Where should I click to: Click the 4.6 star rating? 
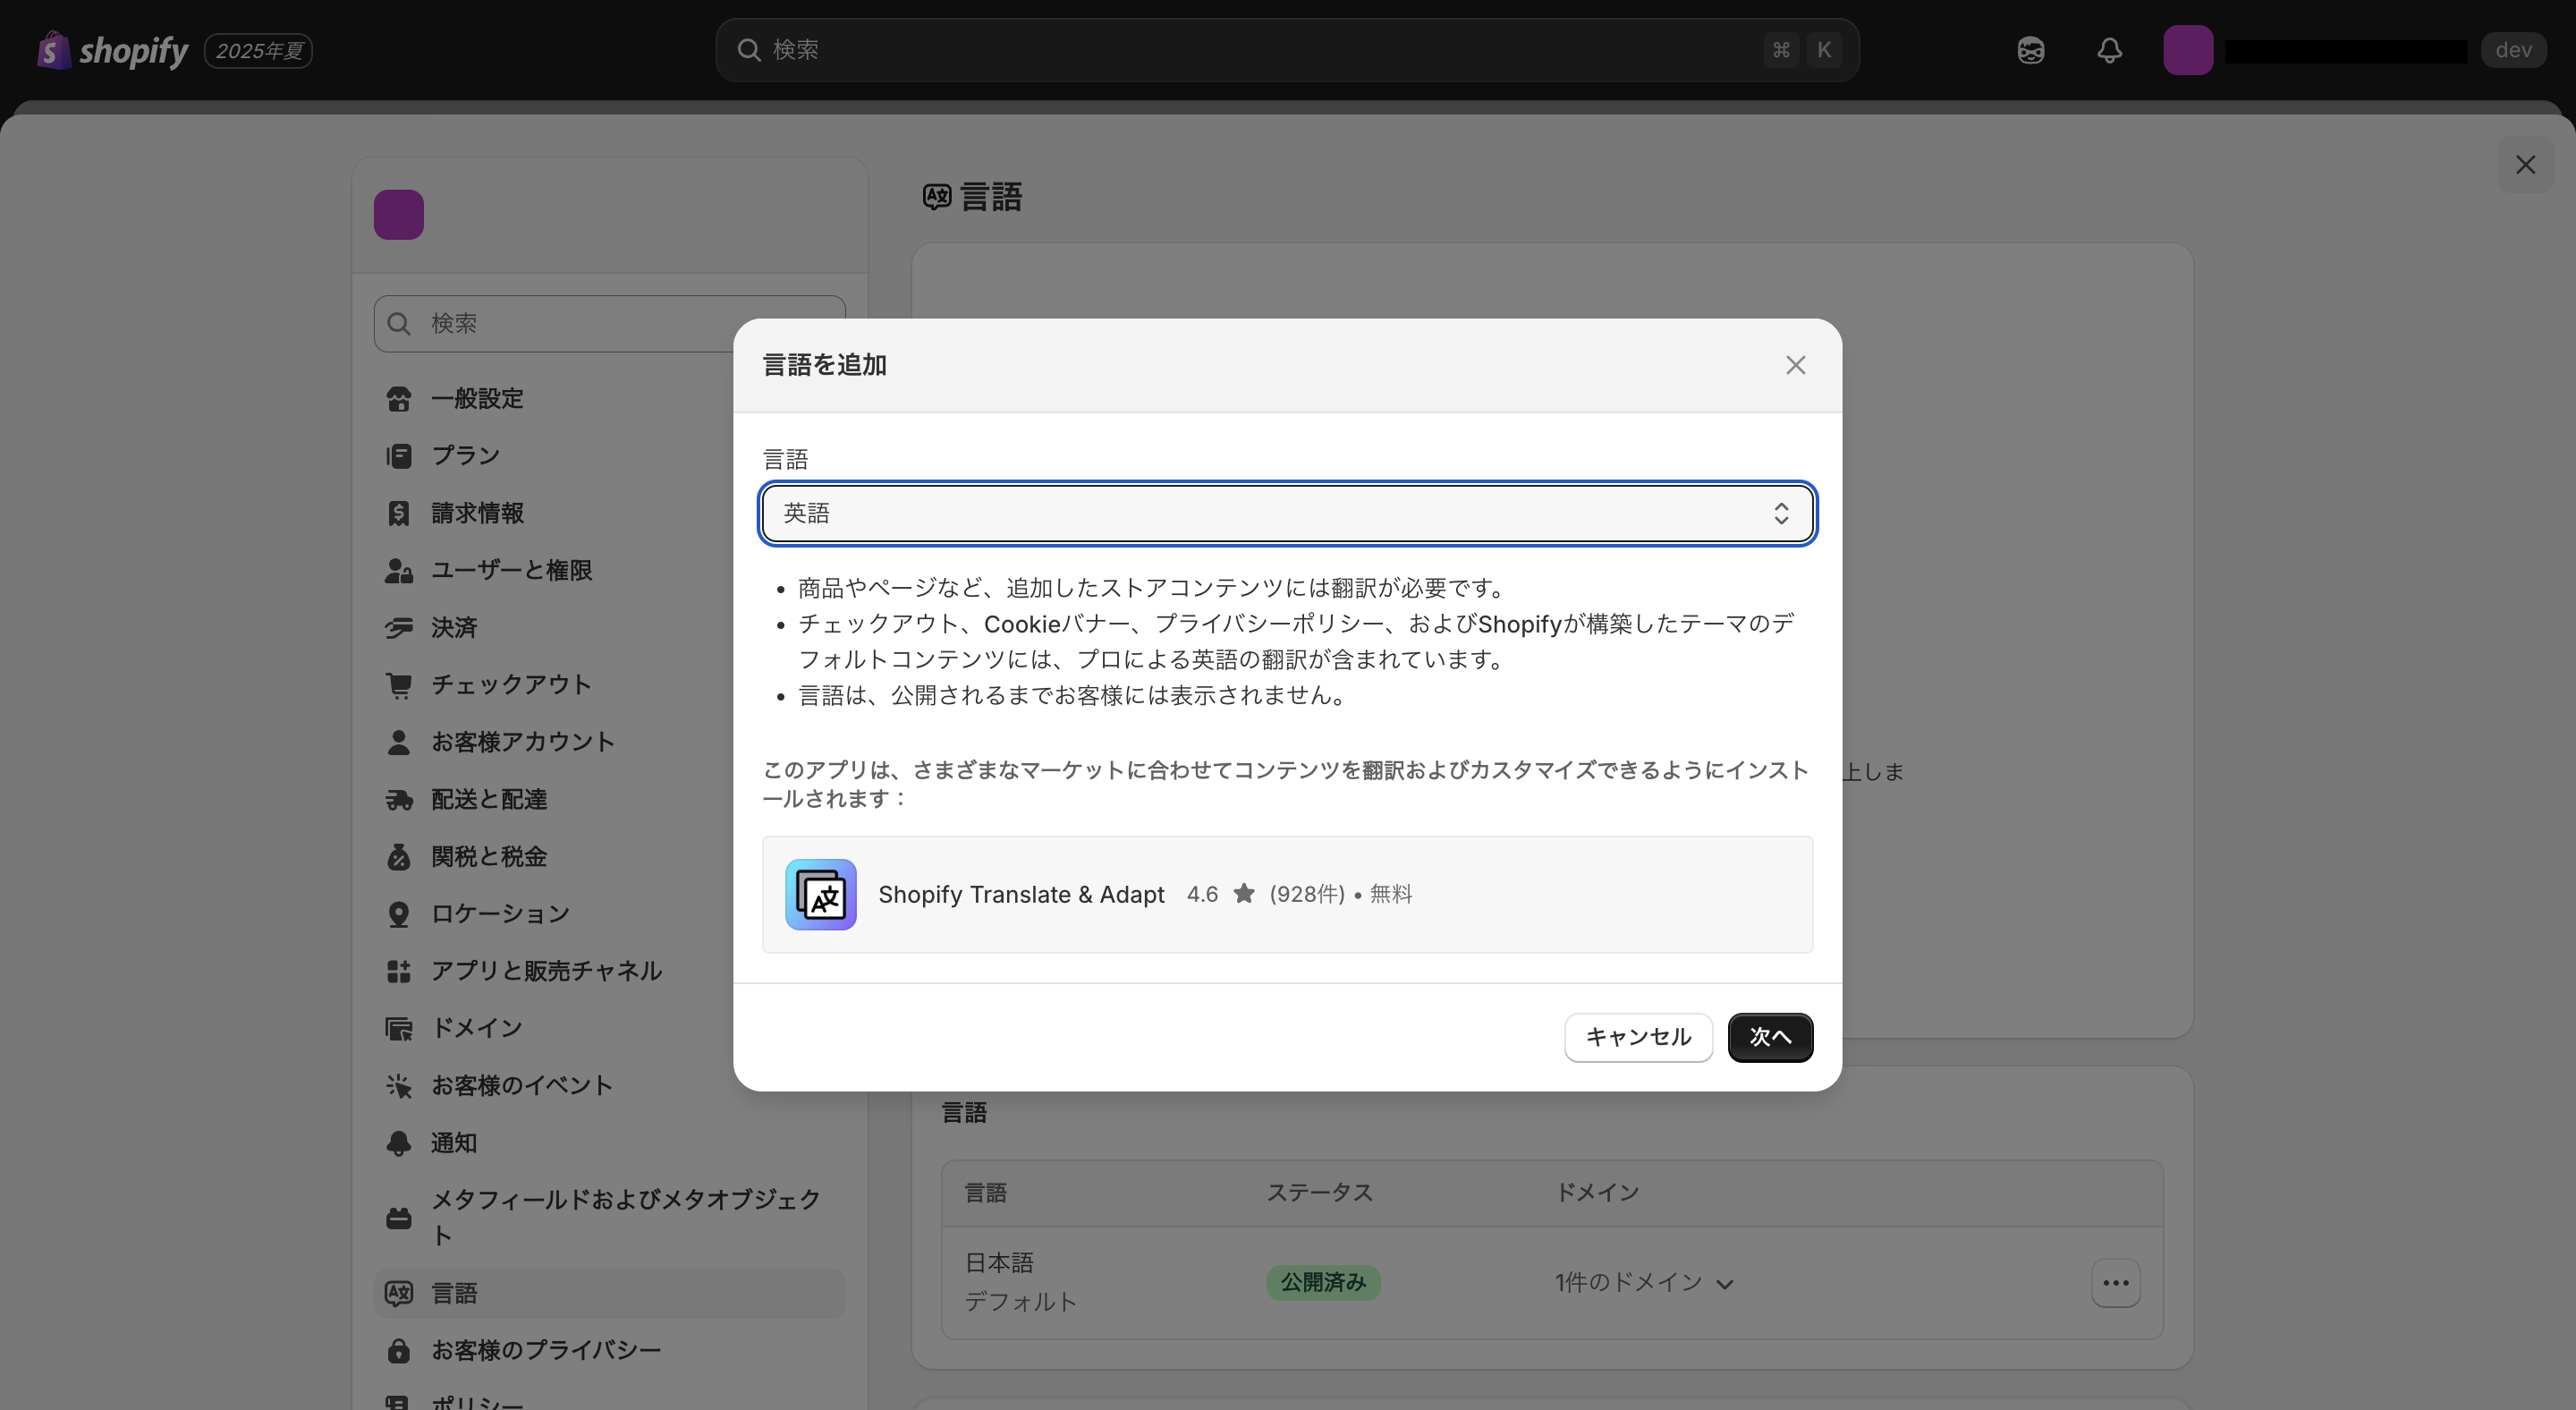click(x=1220, y=894)
